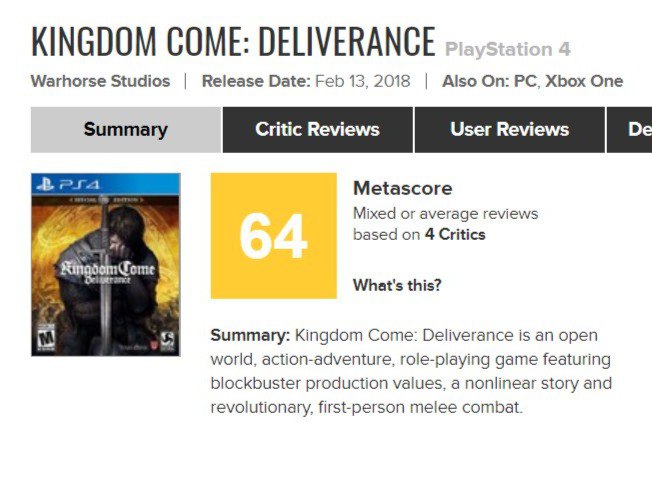
Task: Click the partially visible "De" tab
Action: point(635,129)
